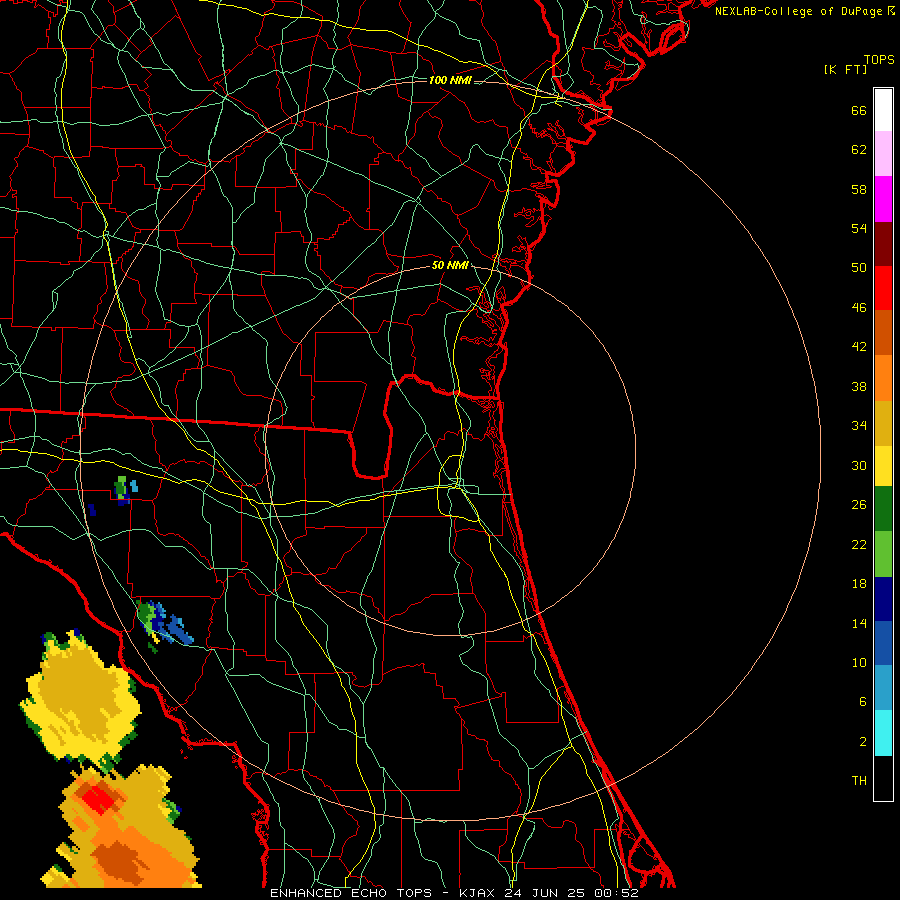Click the navy blue swatch near 18

[883, 599]
